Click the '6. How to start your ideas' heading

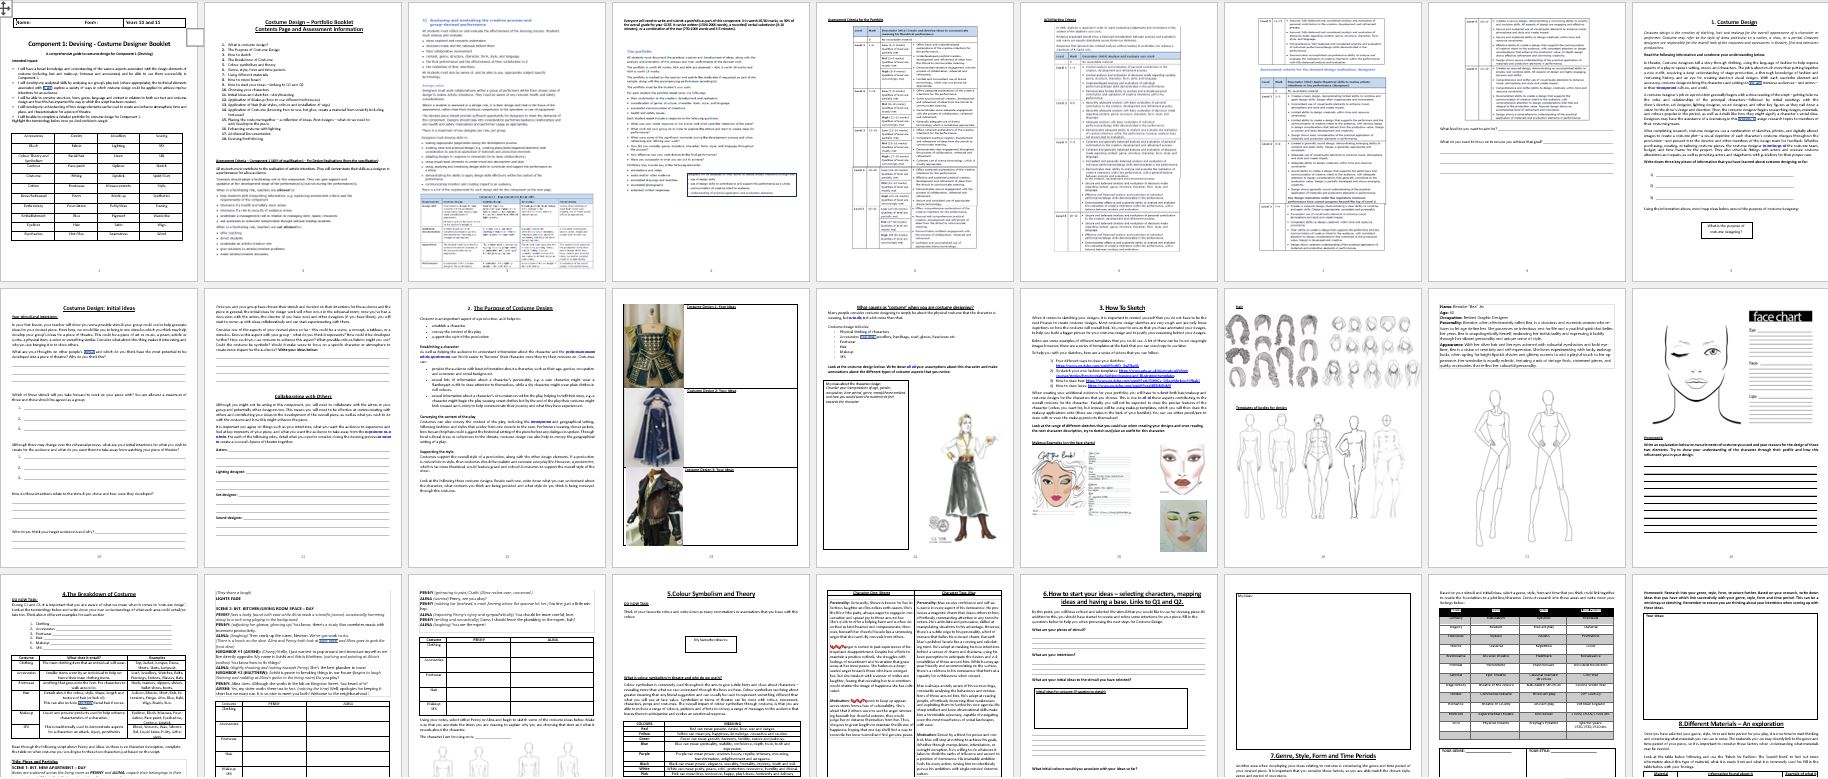(x=1120, y=598)
